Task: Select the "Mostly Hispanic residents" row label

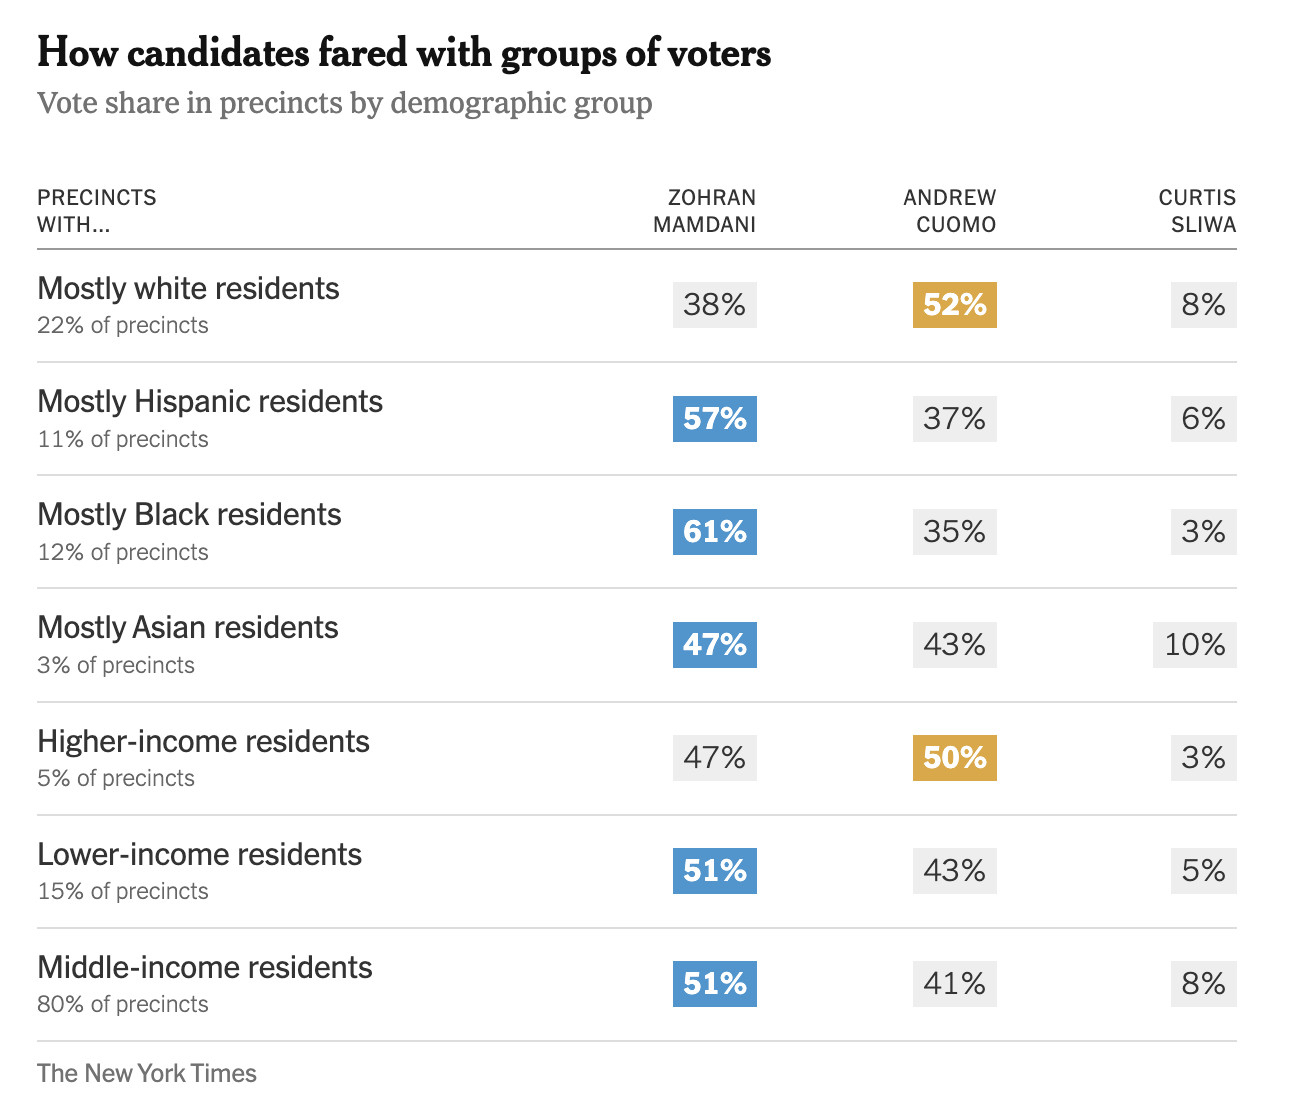Action: [x=210, y=402]
